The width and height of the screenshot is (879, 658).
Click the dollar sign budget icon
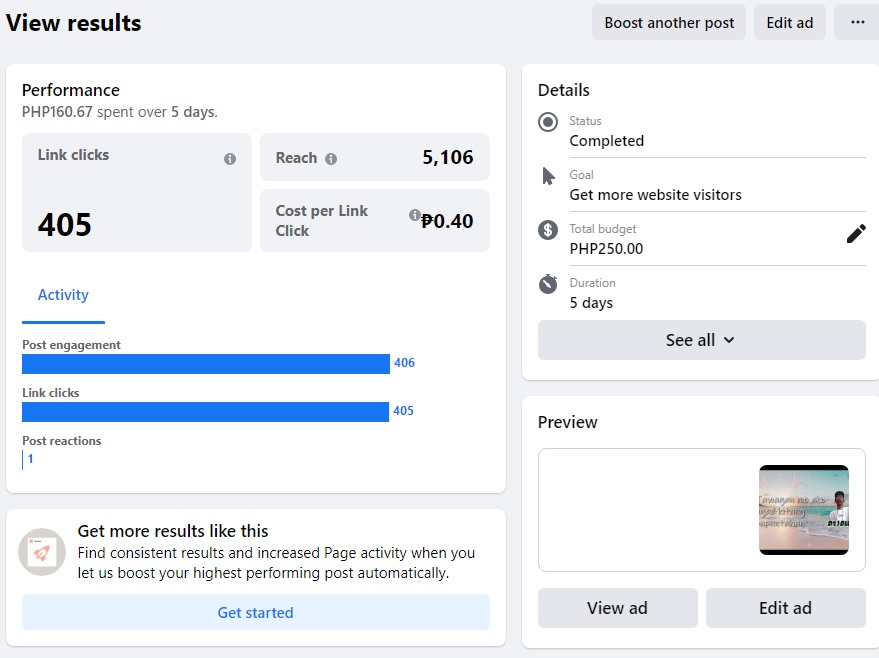548,230
